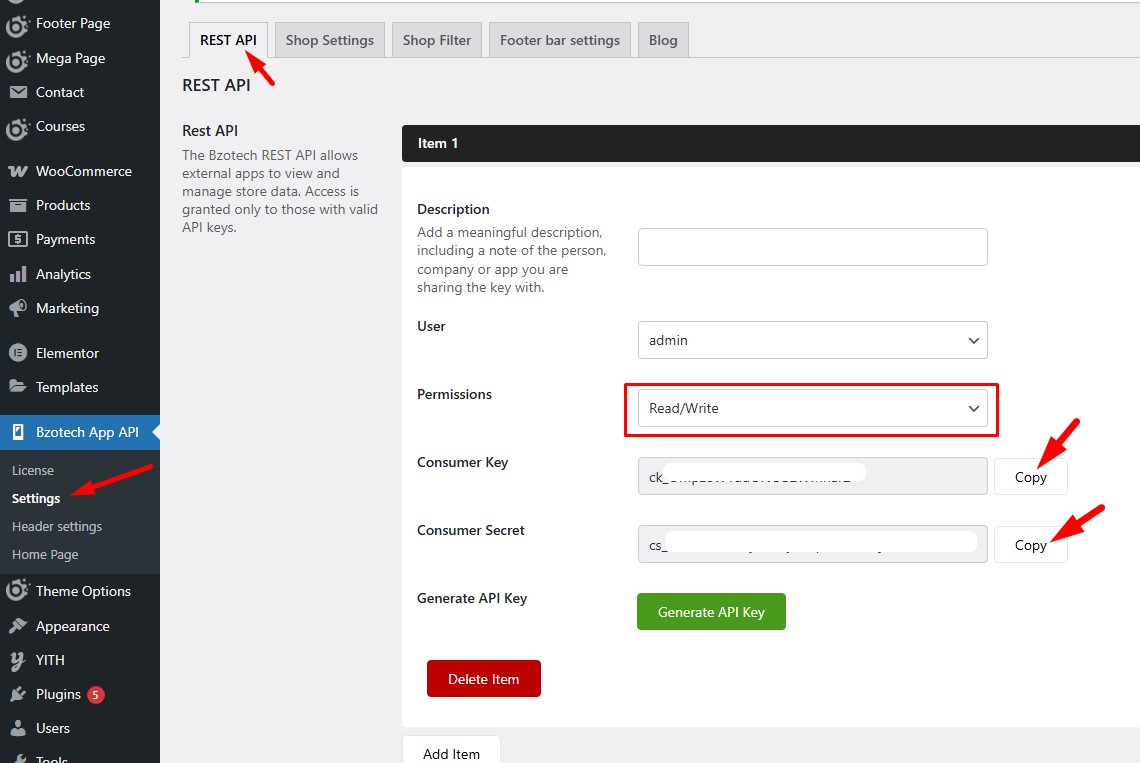The width and height of the screenshot is (1140, 763).
Task: Click the Consumer Key field
Action: (812, 476)
